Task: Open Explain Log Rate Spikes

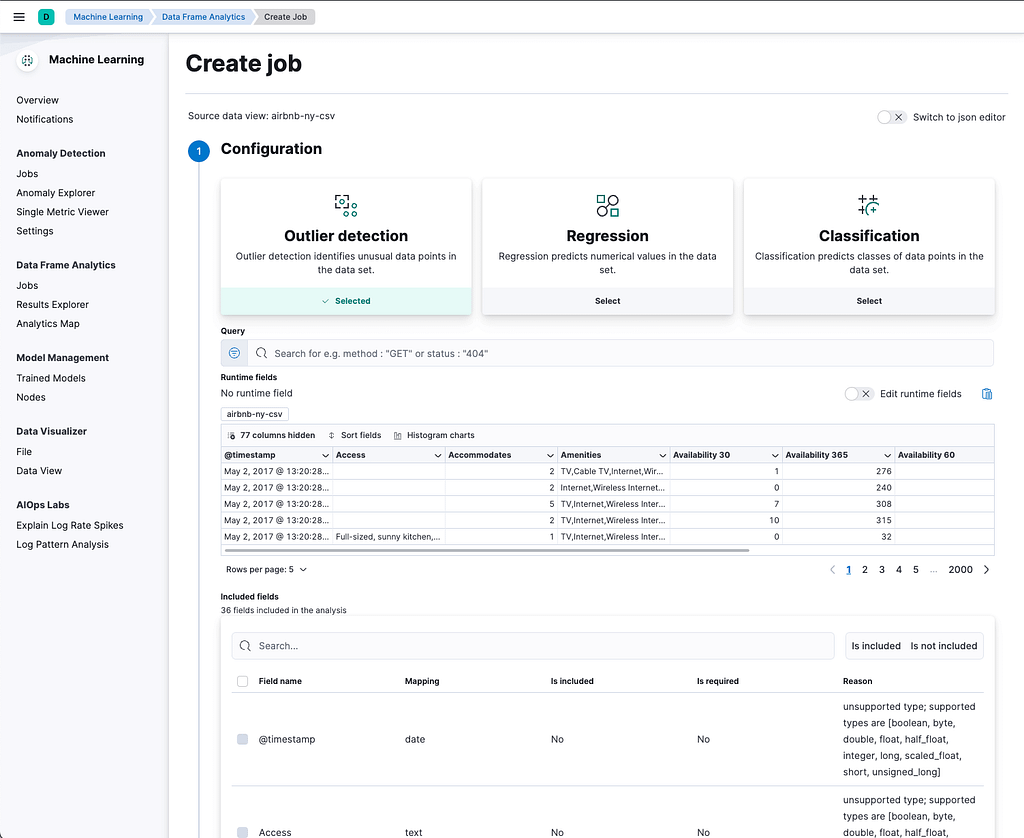Action: (70, 525)
